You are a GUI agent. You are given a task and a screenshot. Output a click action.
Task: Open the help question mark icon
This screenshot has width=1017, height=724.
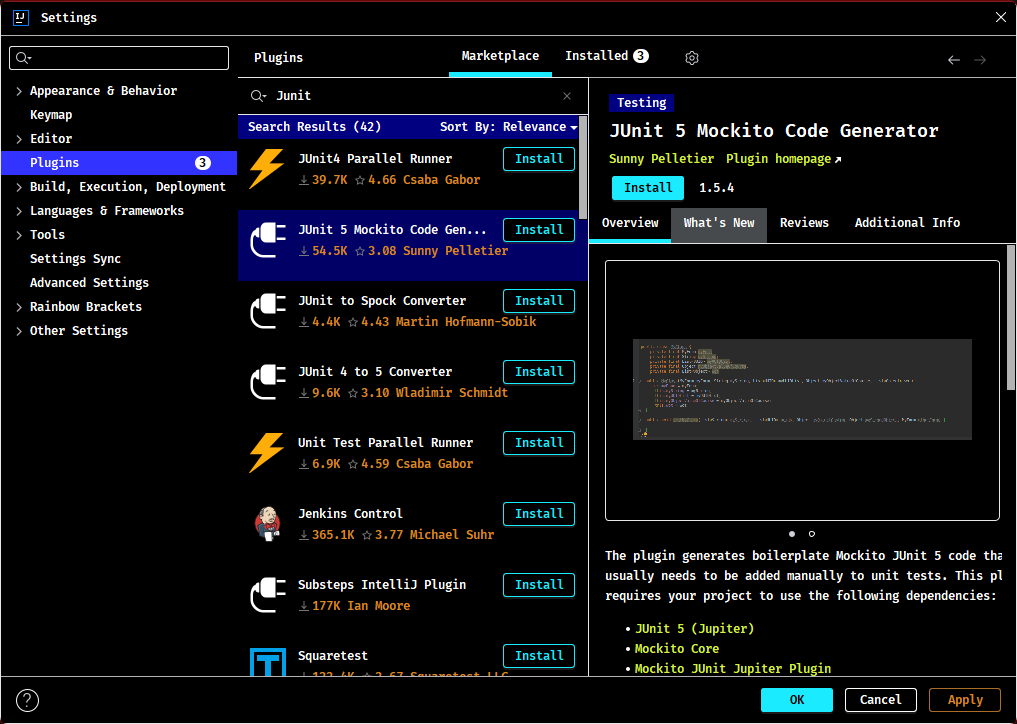click(27, 700)
